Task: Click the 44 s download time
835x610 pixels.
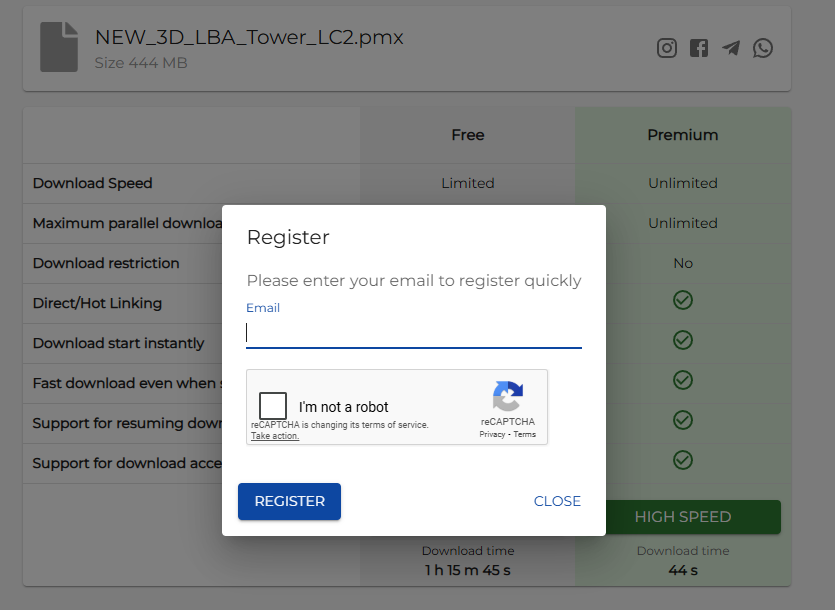Action: 683,570
